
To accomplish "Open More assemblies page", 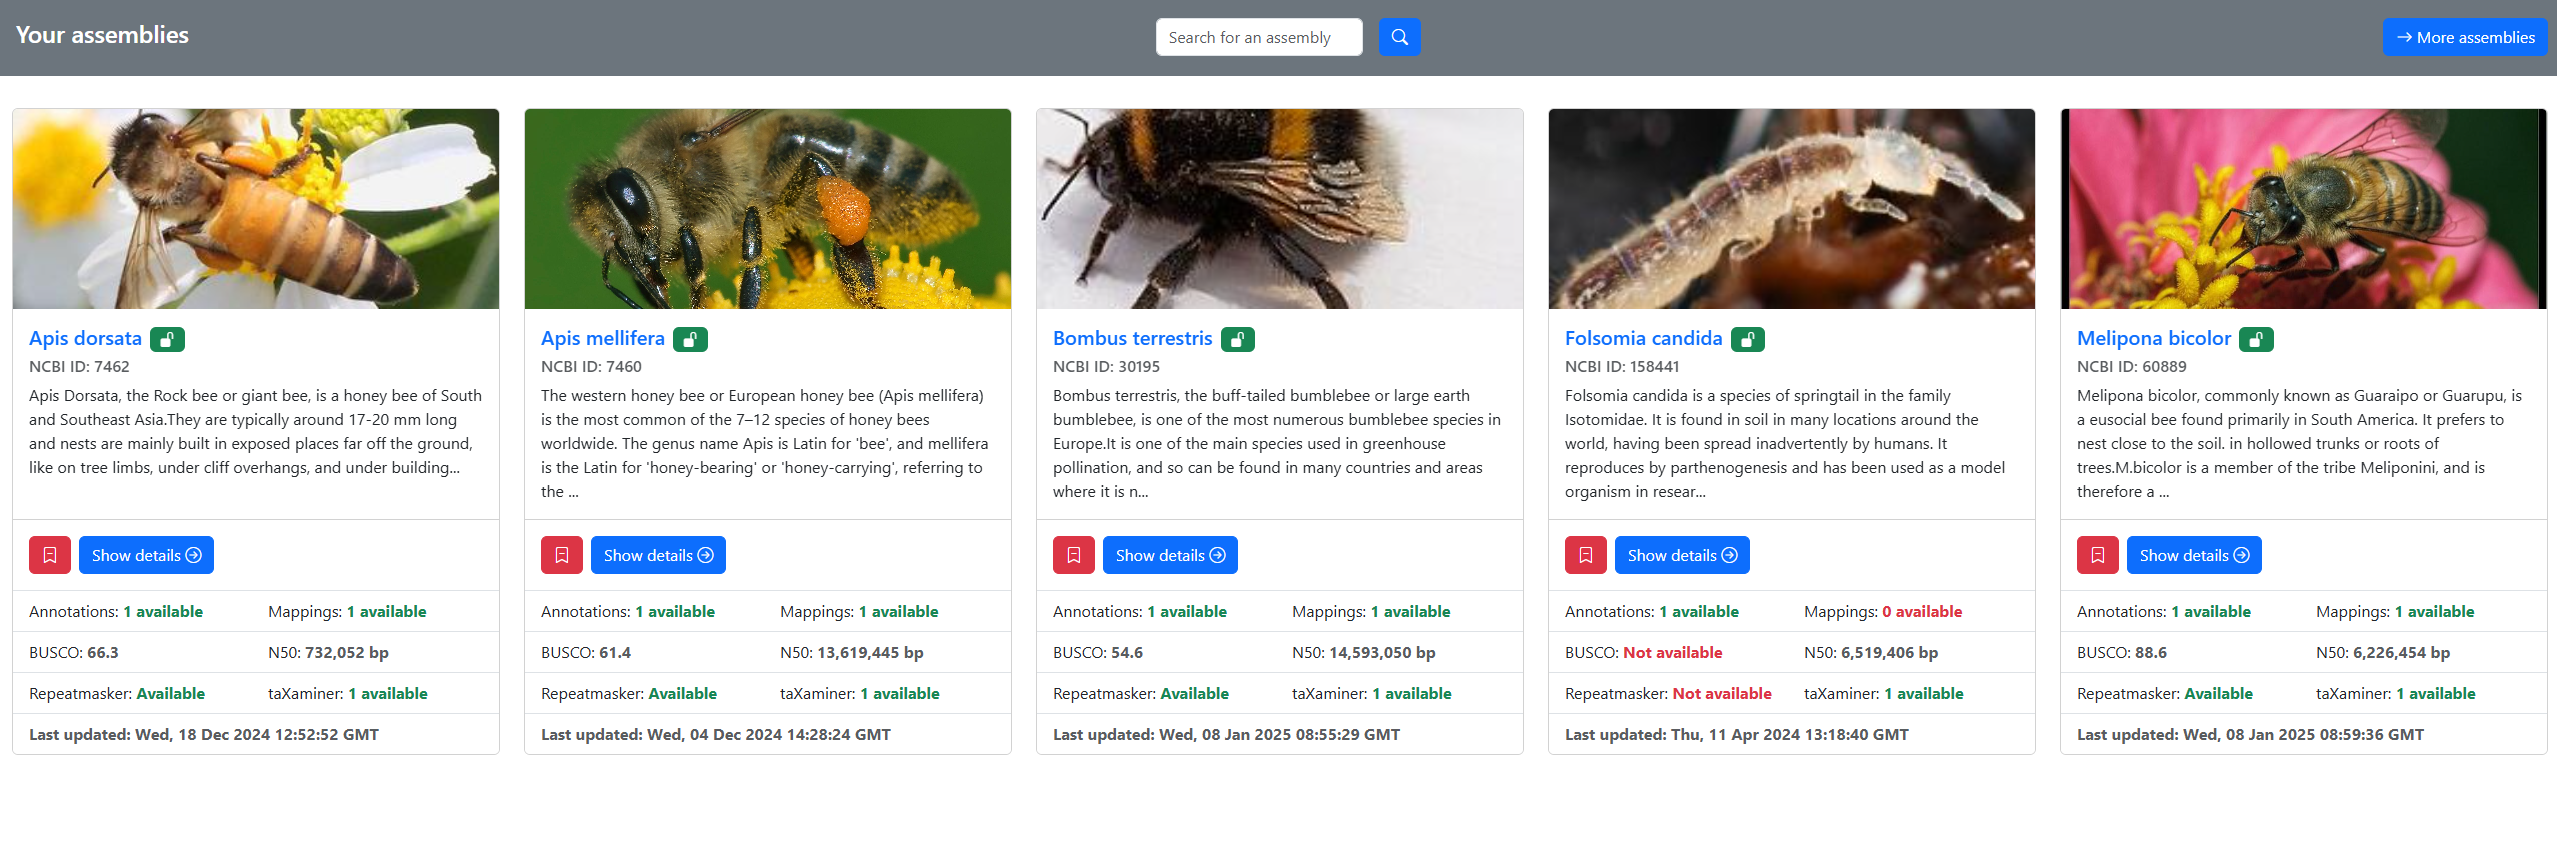I will [2465, 37].
